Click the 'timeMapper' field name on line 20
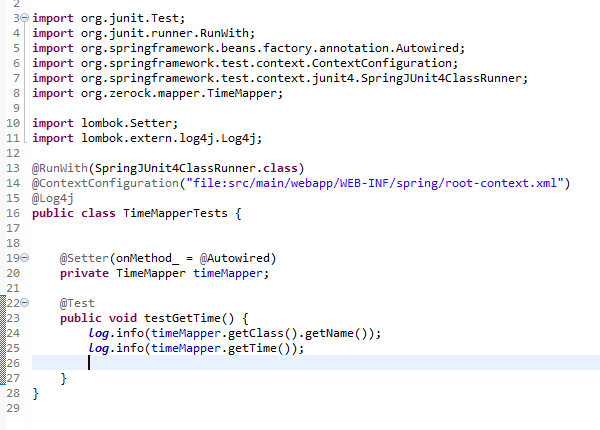Screen dimensions: 600x430 [228, 273]
